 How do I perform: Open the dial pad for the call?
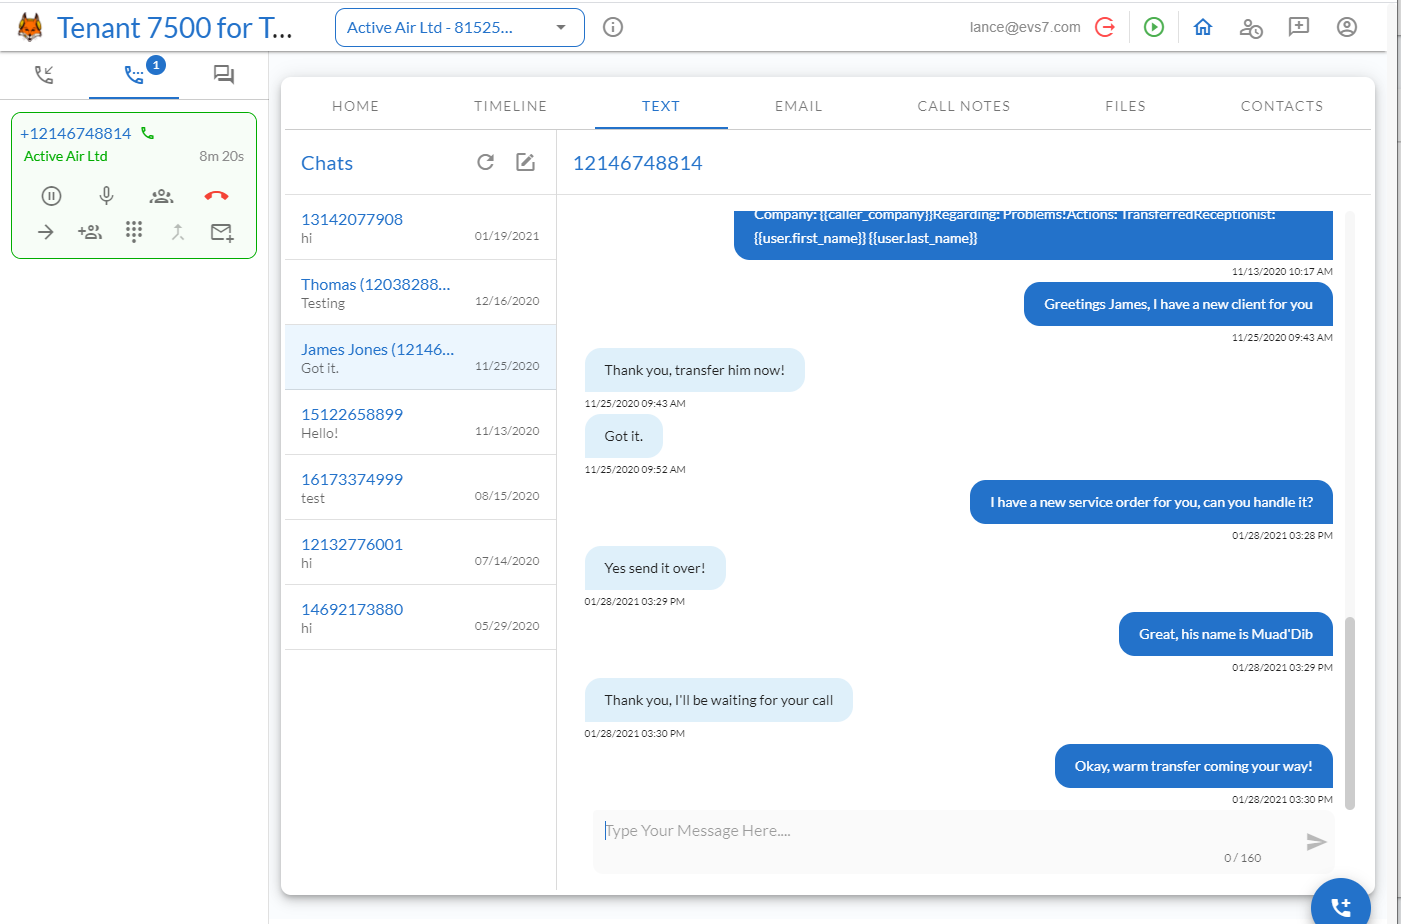pyautogui.click(x=134, y=231)
